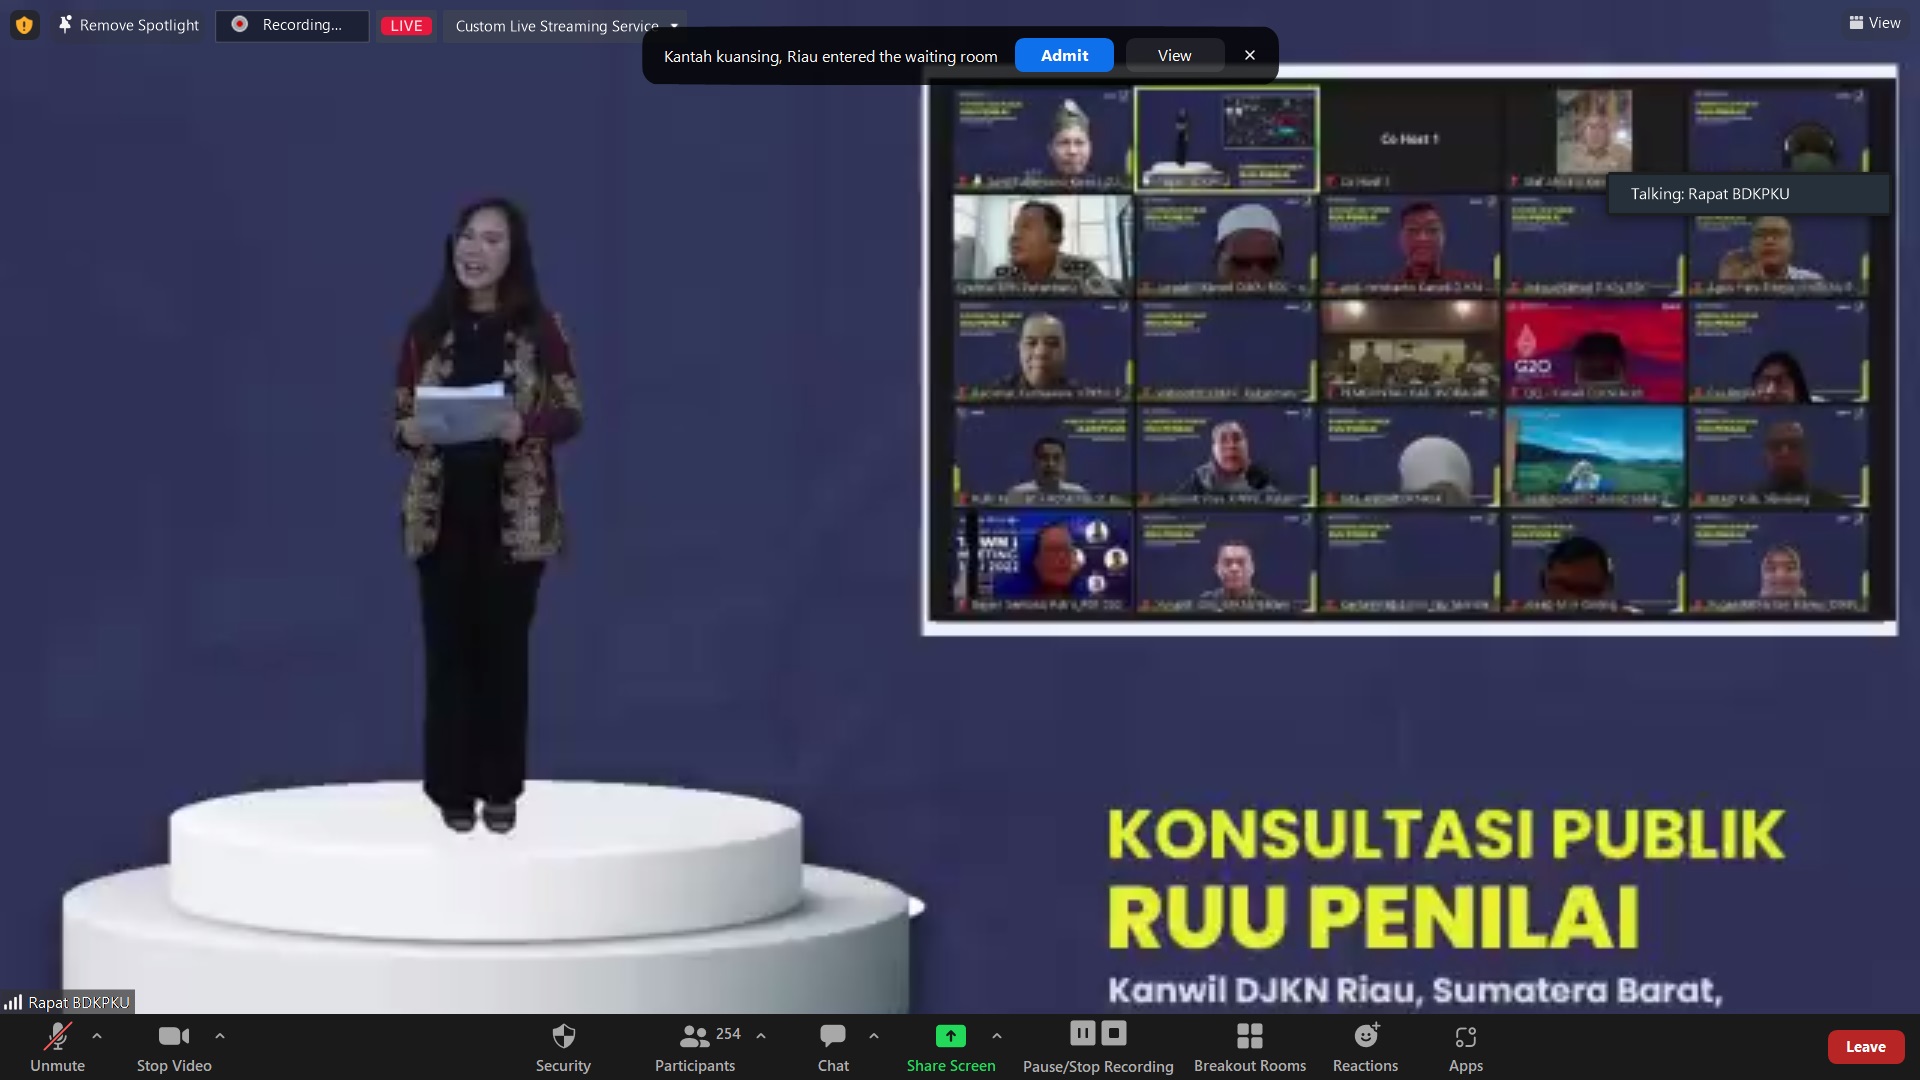The width and height of the screenshot is (1920, 1080).
Task: Expand audio options arrow beside Unmute
Action: (97, 1036)
